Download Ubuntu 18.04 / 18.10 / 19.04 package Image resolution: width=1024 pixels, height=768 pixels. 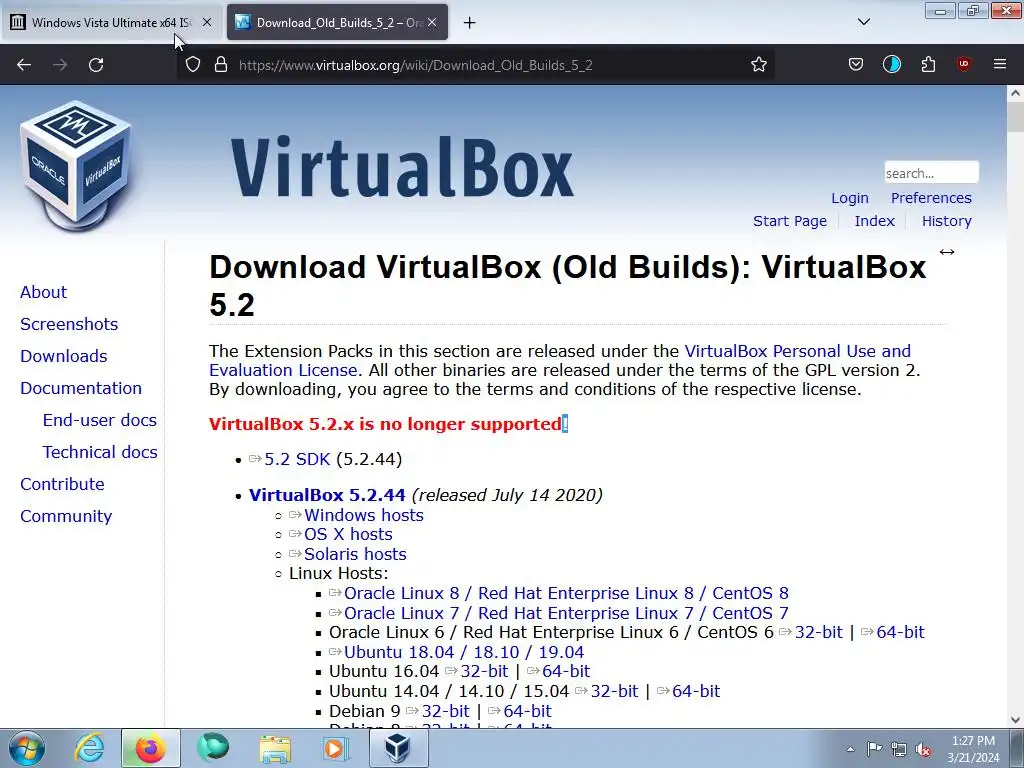(x=464, y=652)
